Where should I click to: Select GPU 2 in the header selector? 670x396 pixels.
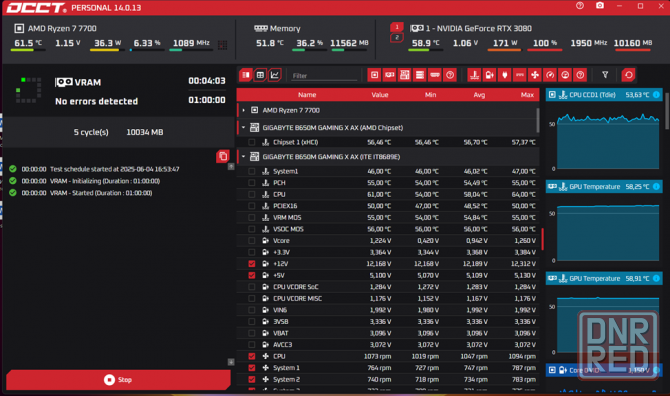click(x=397, y=38)
